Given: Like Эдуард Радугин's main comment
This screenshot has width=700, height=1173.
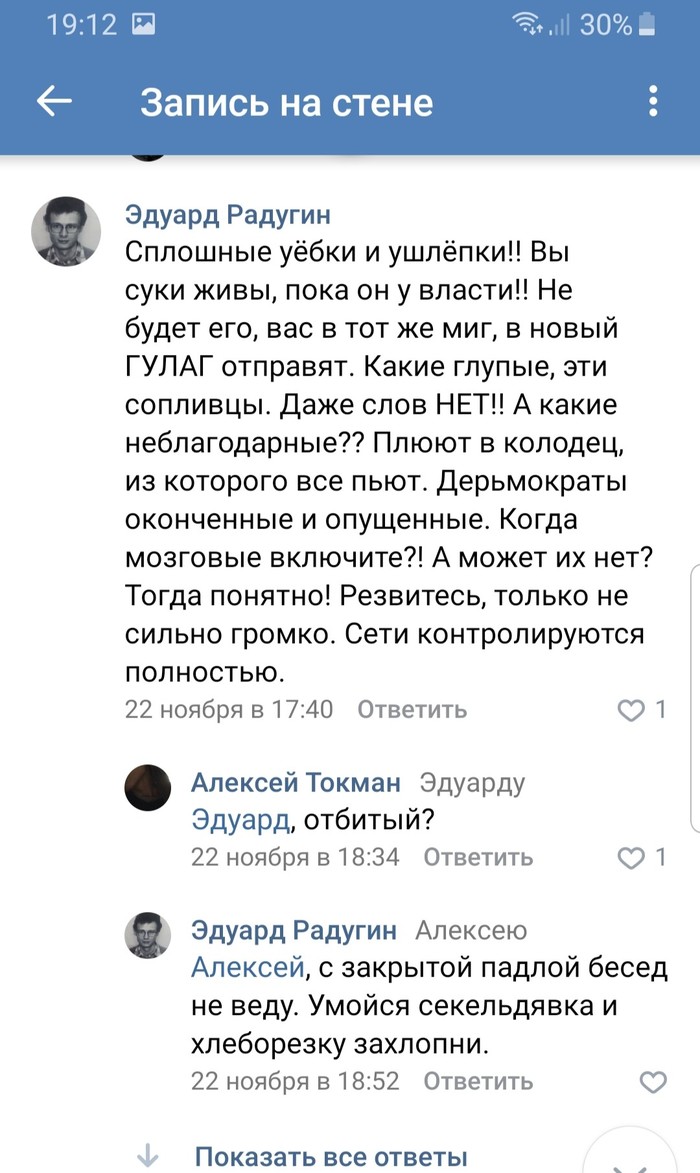Looking at the screenshot, I should point(631,710).
